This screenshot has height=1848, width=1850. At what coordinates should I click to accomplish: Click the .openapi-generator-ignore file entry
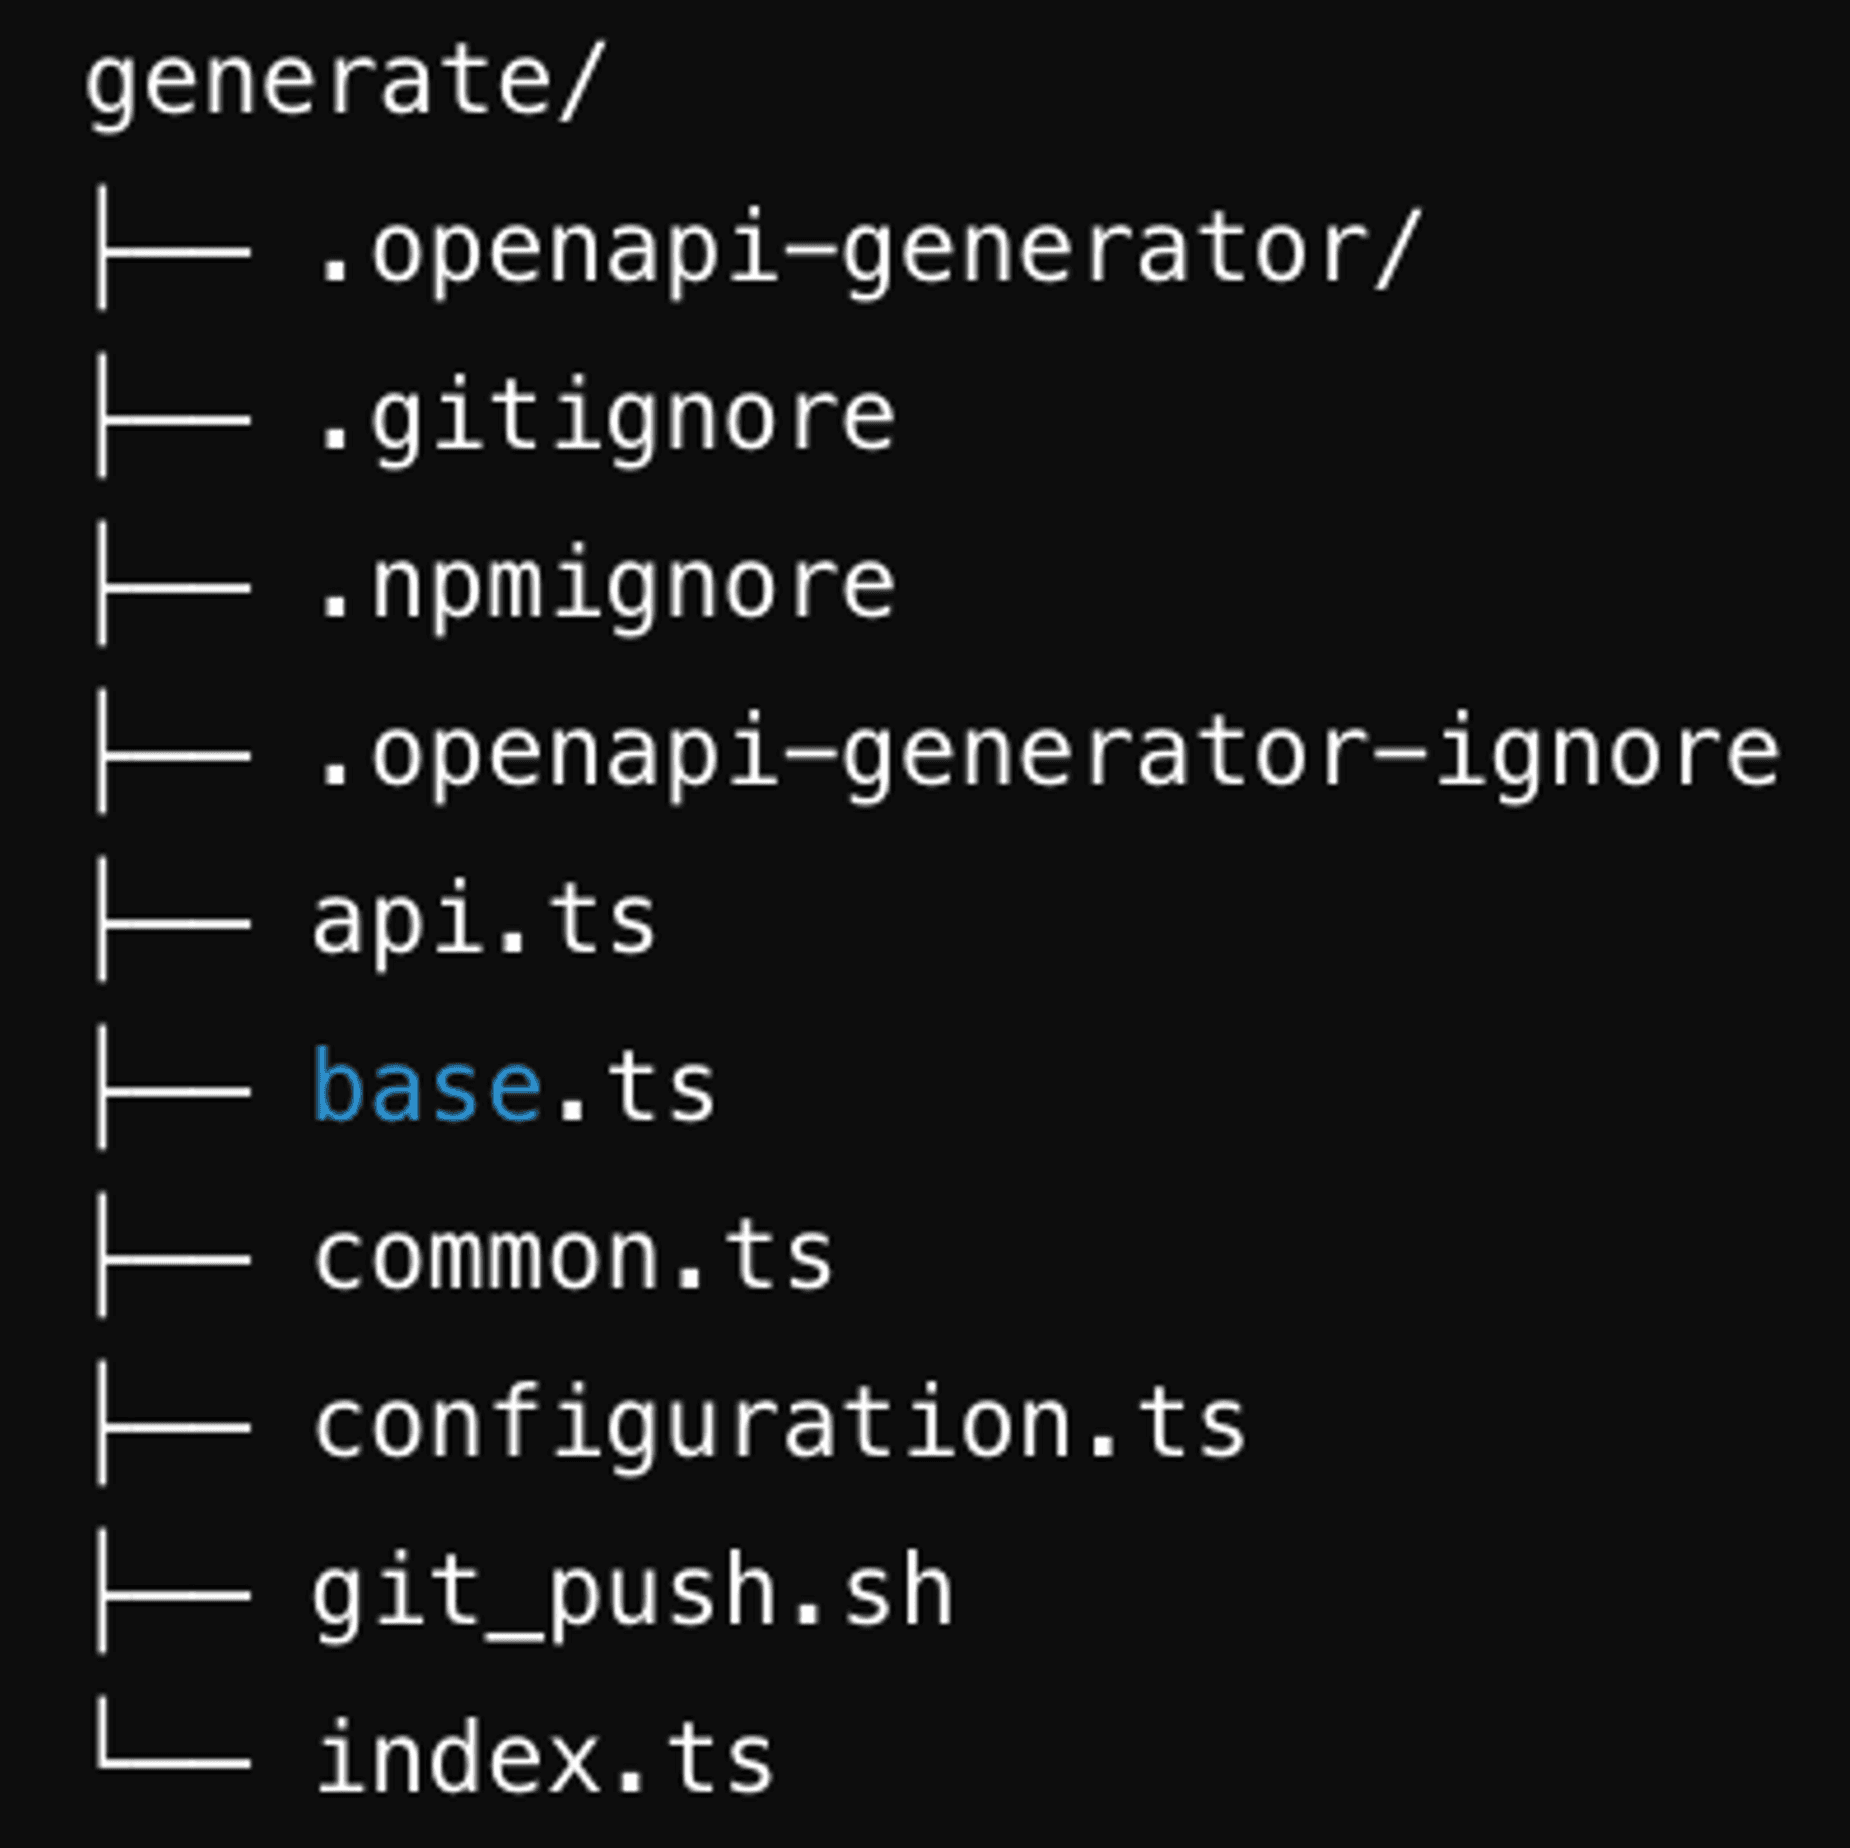click(1046, 756)
